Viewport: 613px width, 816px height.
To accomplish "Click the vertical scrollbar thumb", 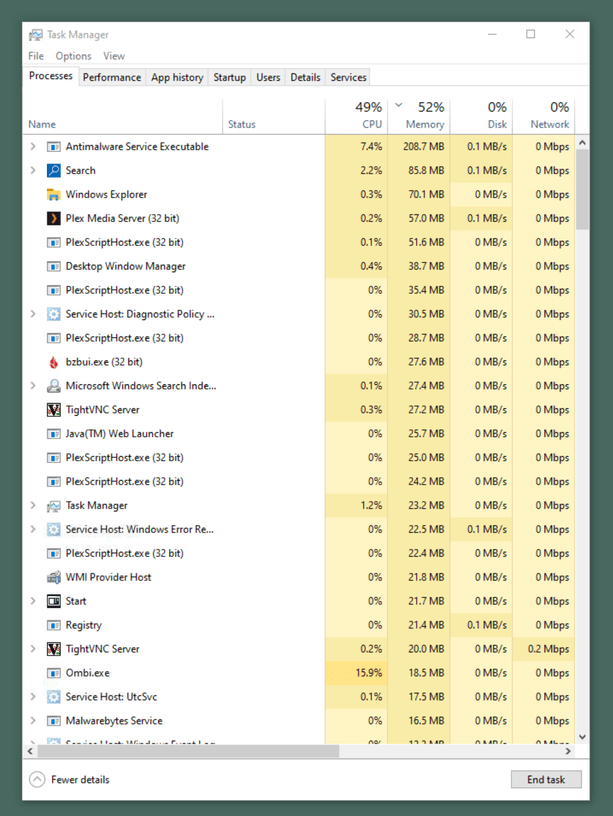I will (582, 190).
